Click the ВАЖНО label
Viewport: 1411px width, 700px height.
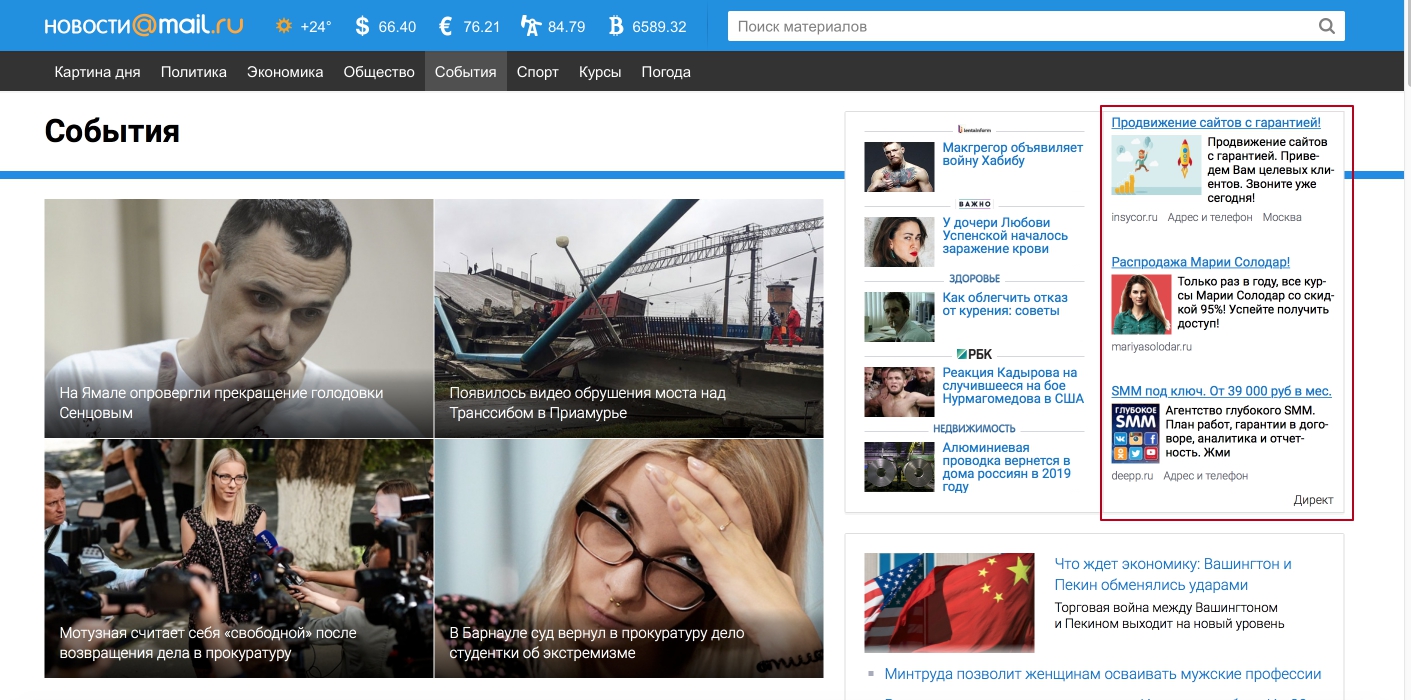[x=974, y=204]
